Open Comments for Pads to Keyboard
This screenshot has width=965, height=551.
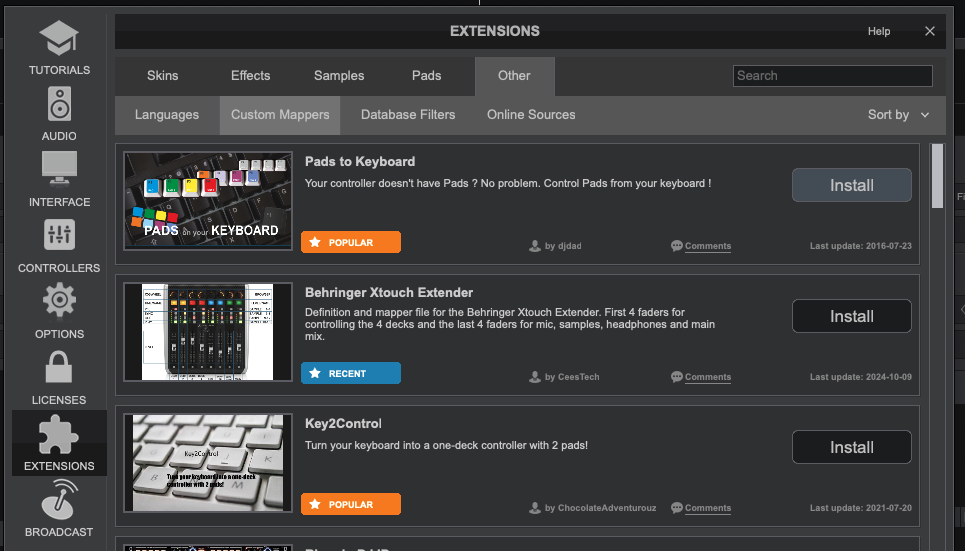point(708,246)
